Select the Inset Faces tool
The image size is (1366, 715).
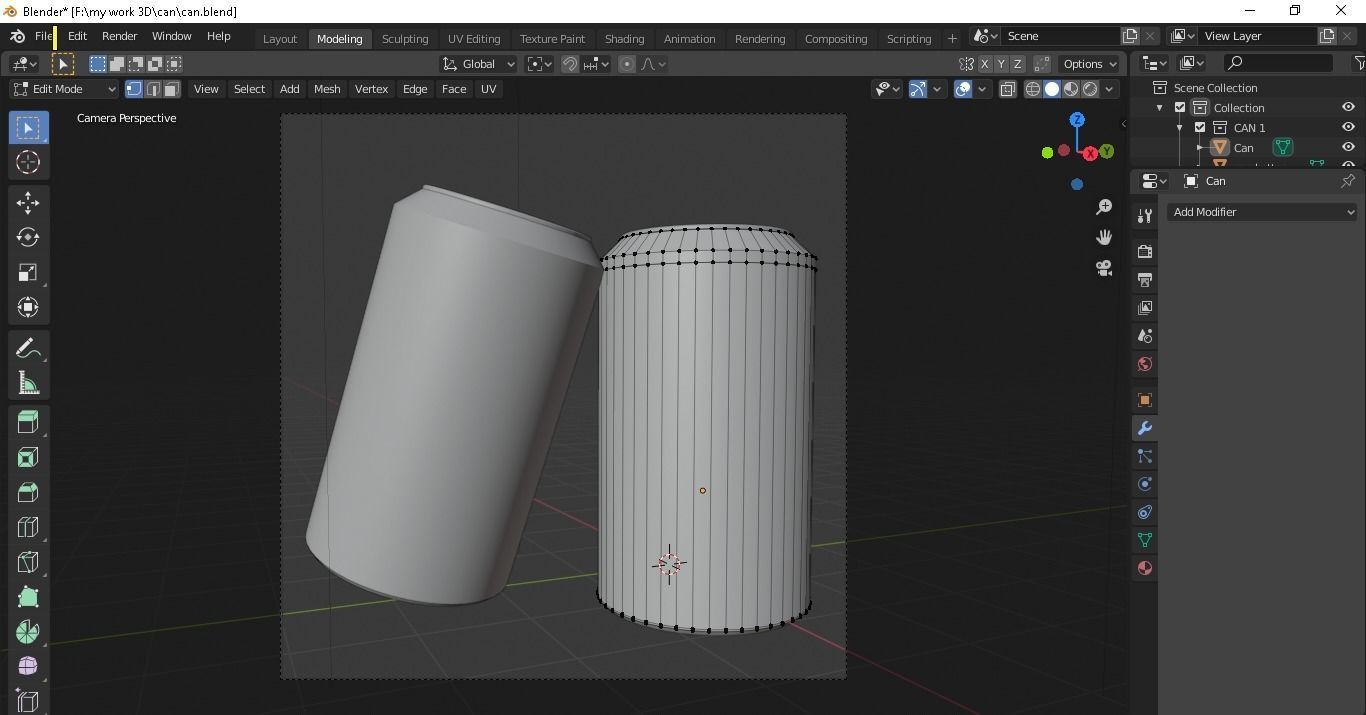point(28,458)
